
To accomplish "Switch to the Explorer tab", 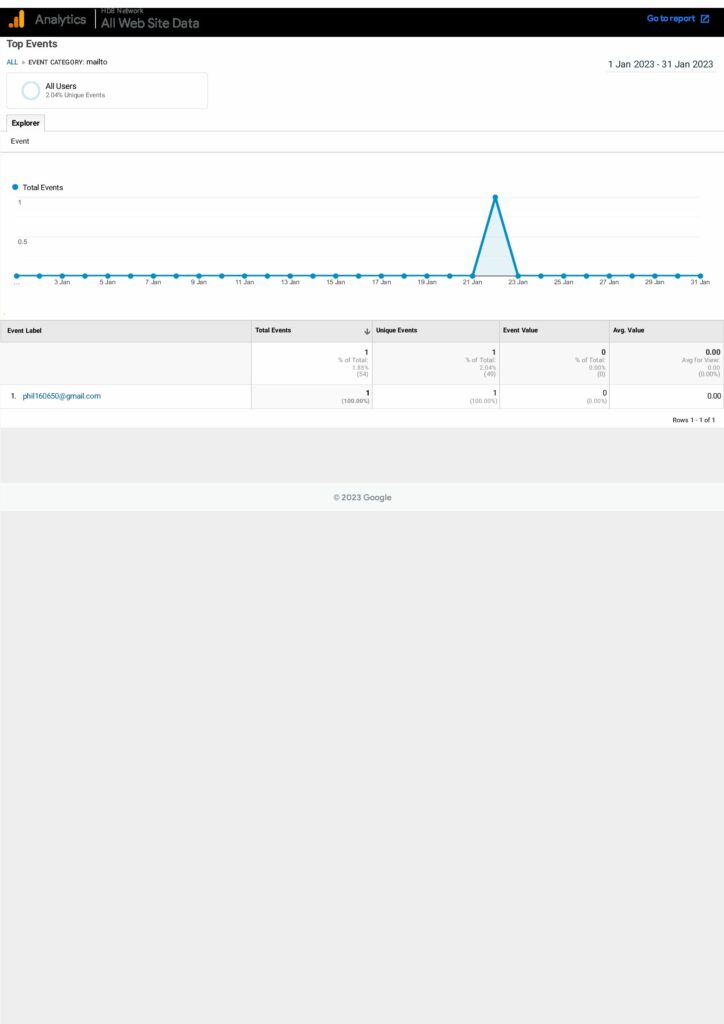I will pyautogui.click(x=26, y=123).
